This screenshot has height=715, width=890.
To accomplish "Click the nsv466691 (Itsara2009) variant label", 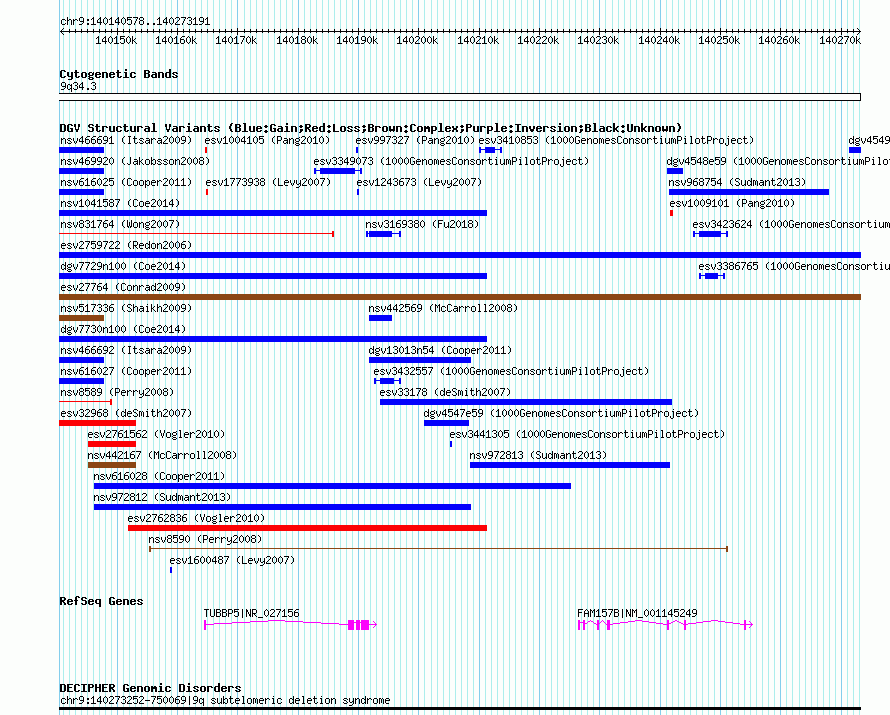I will pos(126,140).
